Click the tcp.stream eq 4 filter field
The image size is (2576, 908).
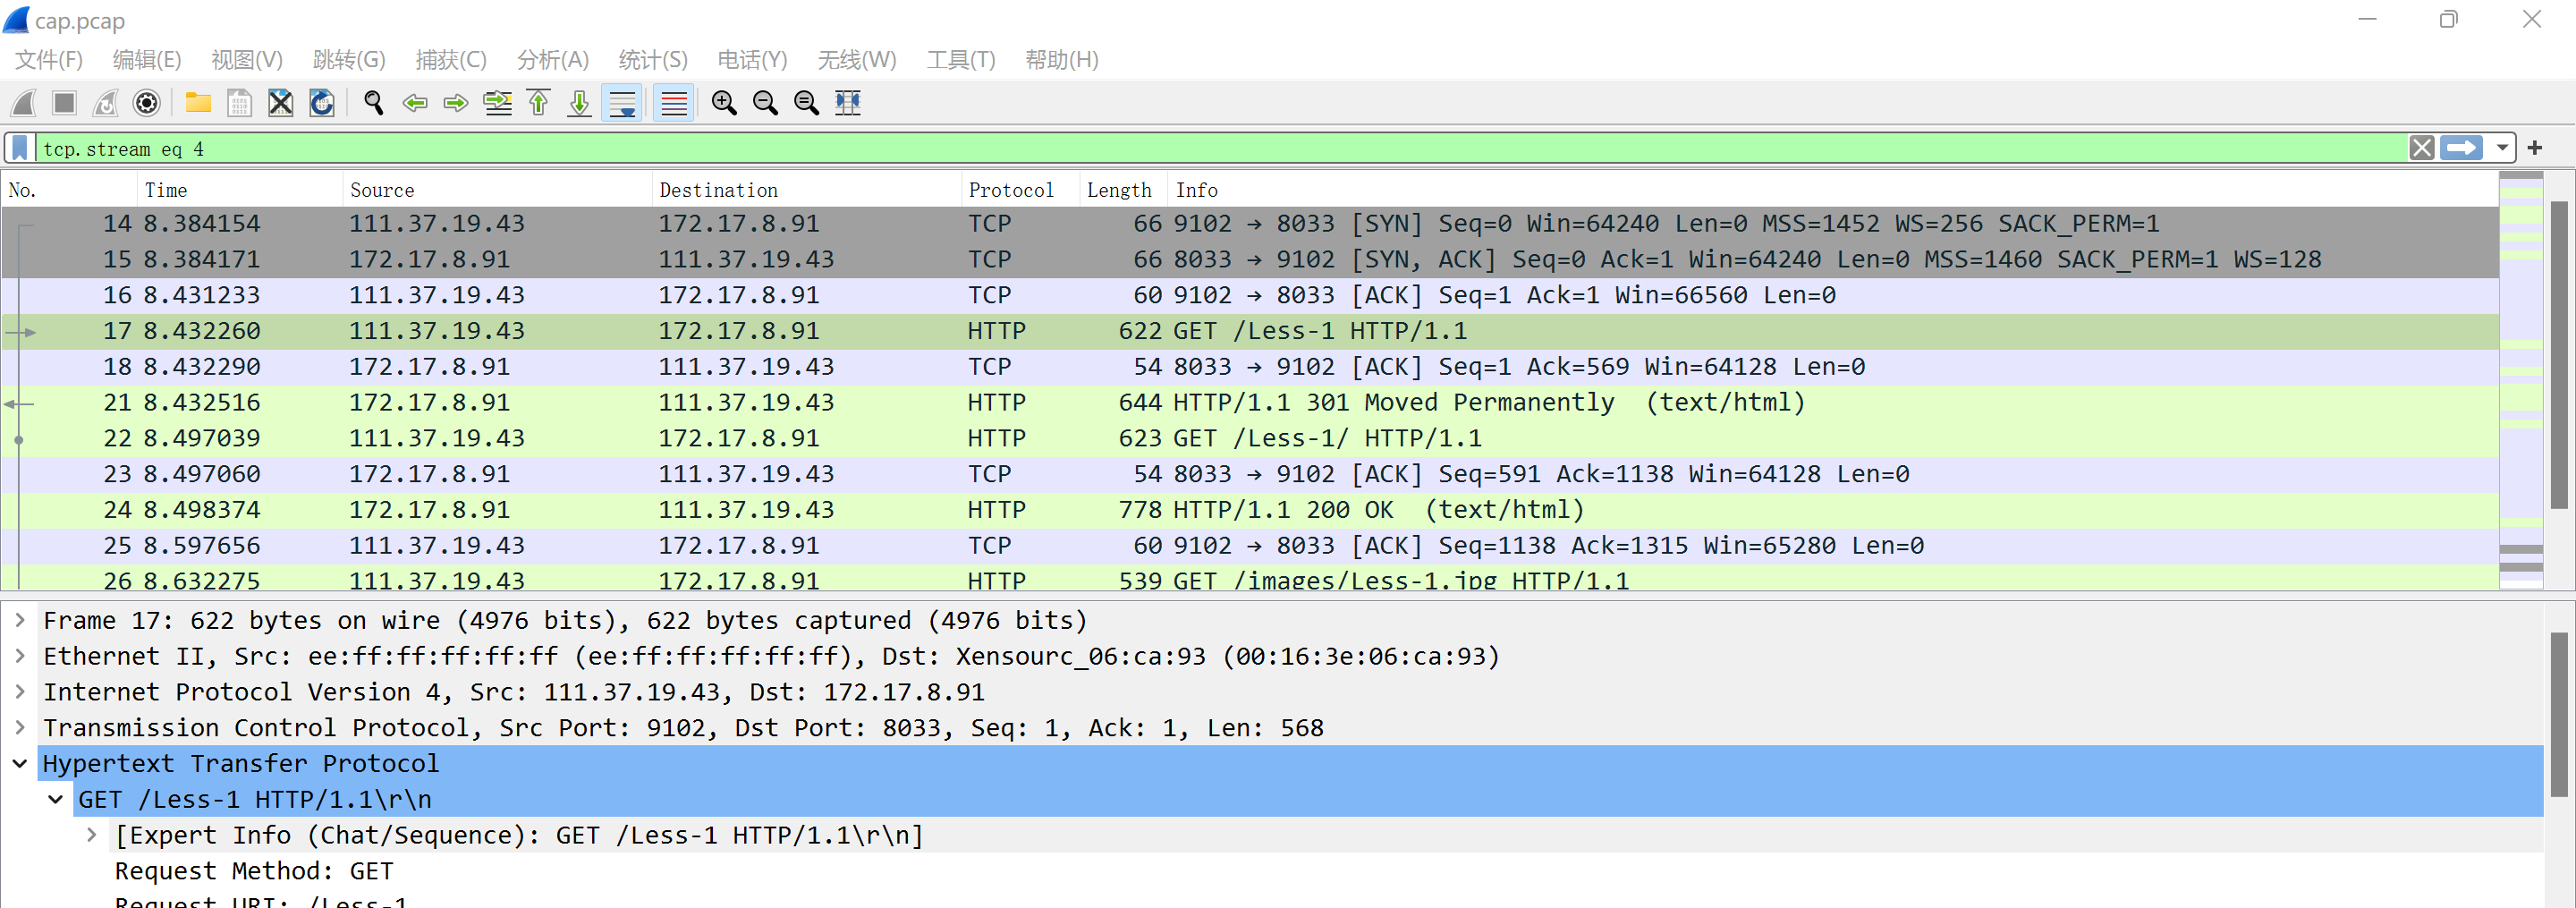click(1200, 149)
